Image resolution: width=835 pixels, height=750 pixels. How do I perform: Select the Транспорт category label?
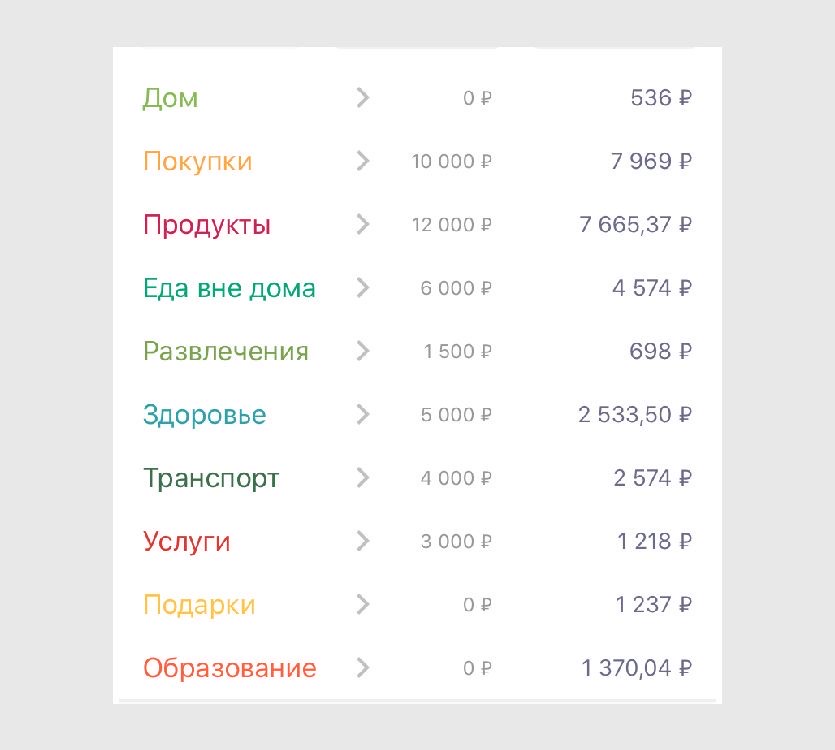(210, 478)
